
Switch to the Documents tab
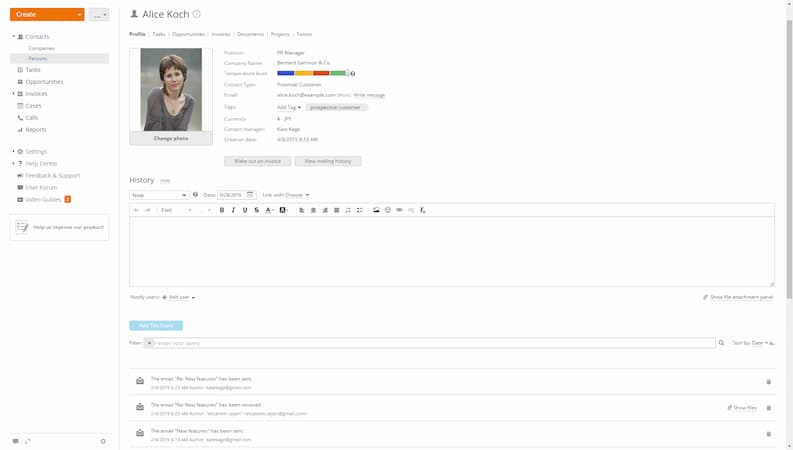point(250,34)
